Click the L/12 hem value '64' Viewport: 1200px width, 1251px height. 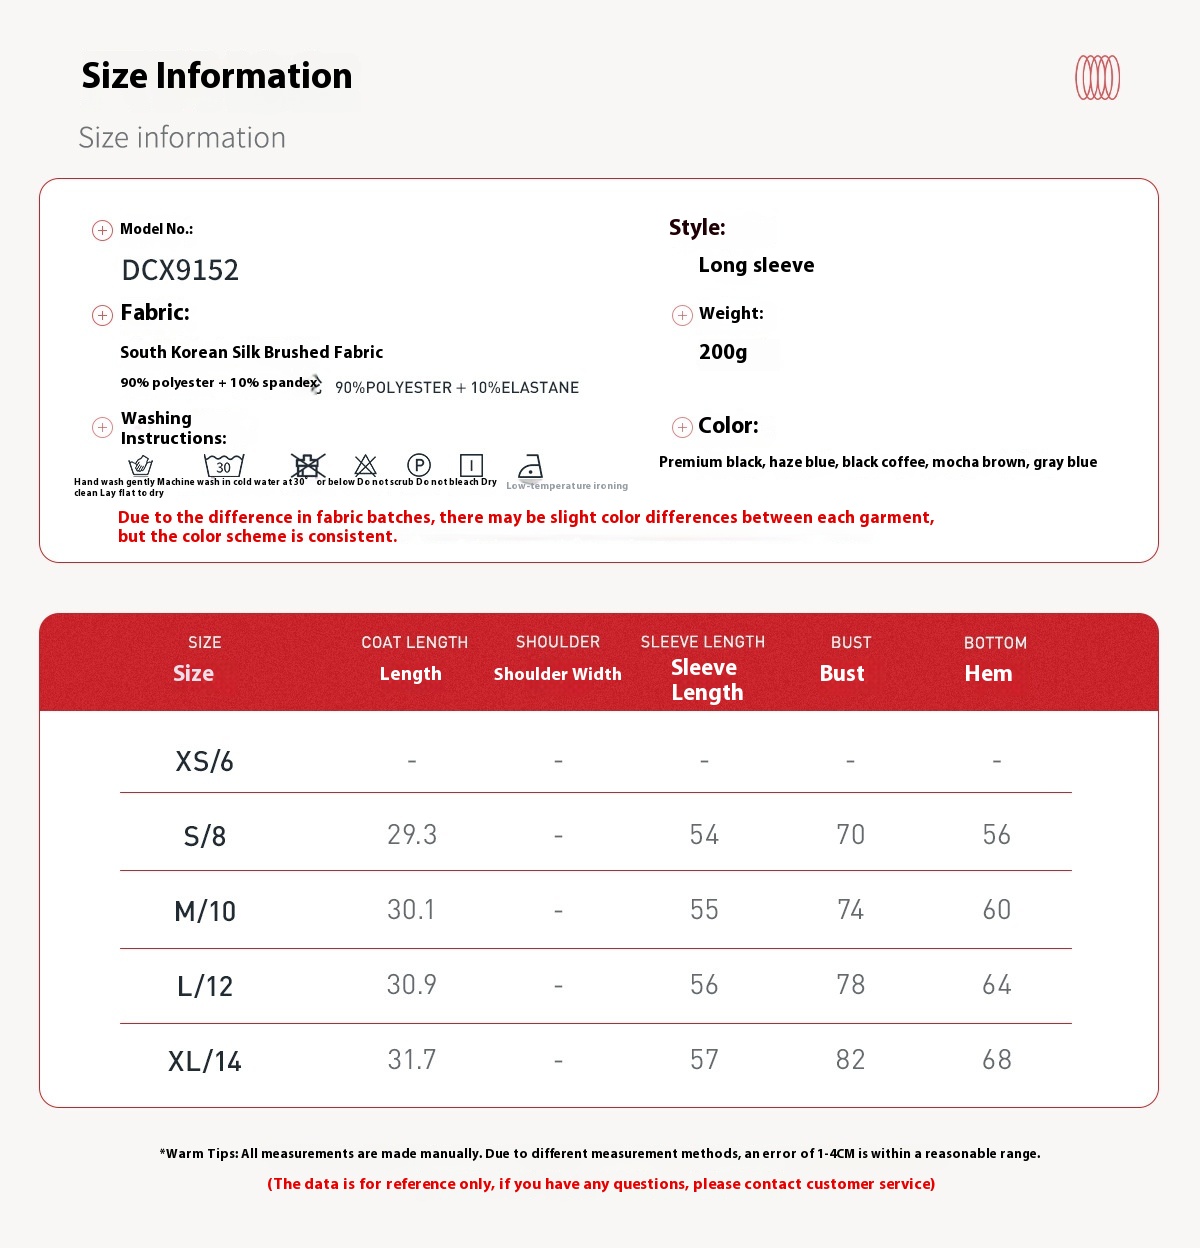tap(997, 985)
